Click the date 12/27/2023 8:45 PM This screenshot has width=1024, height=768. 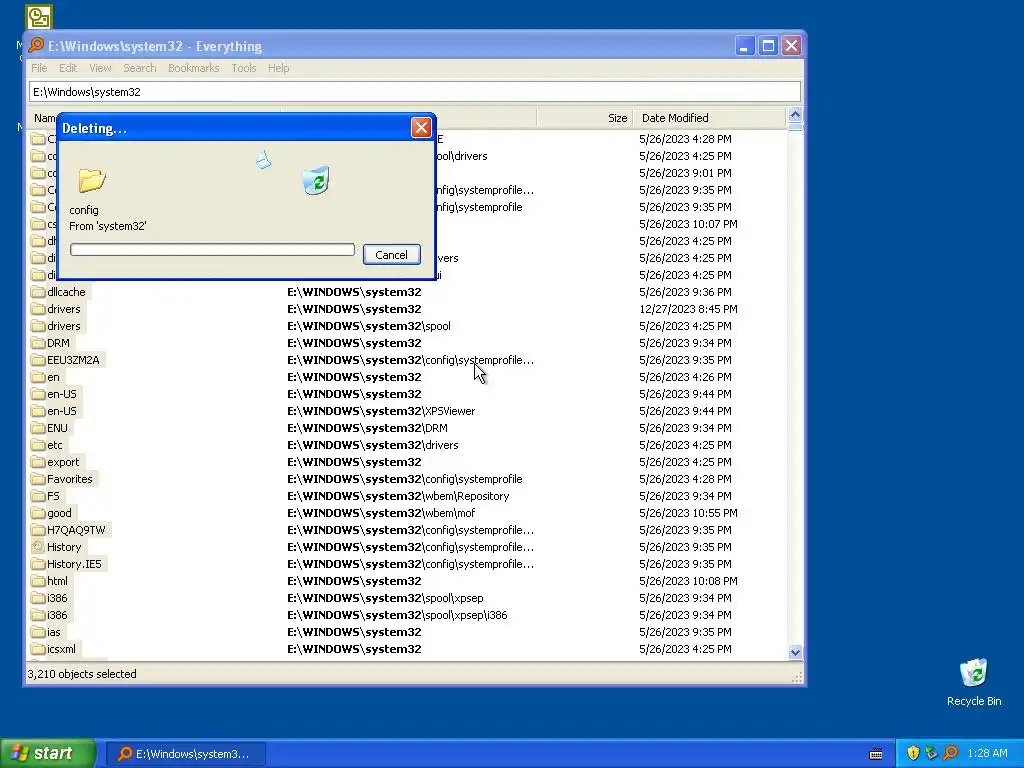[x=688, y=309]
